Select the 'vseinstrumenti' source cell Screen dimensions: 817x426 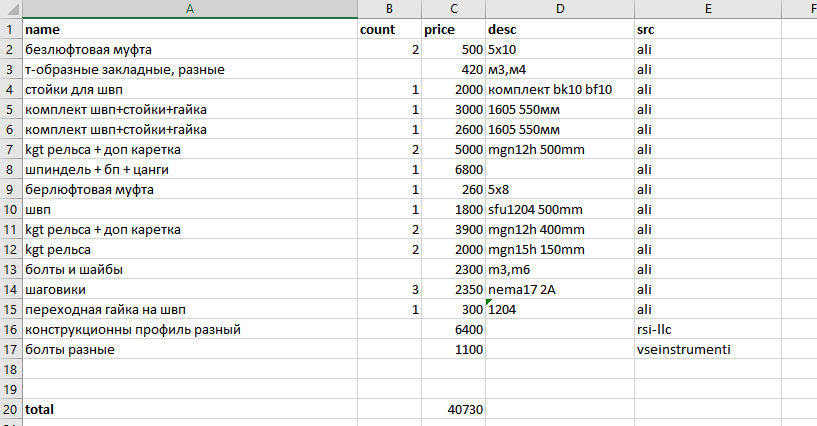708,349
